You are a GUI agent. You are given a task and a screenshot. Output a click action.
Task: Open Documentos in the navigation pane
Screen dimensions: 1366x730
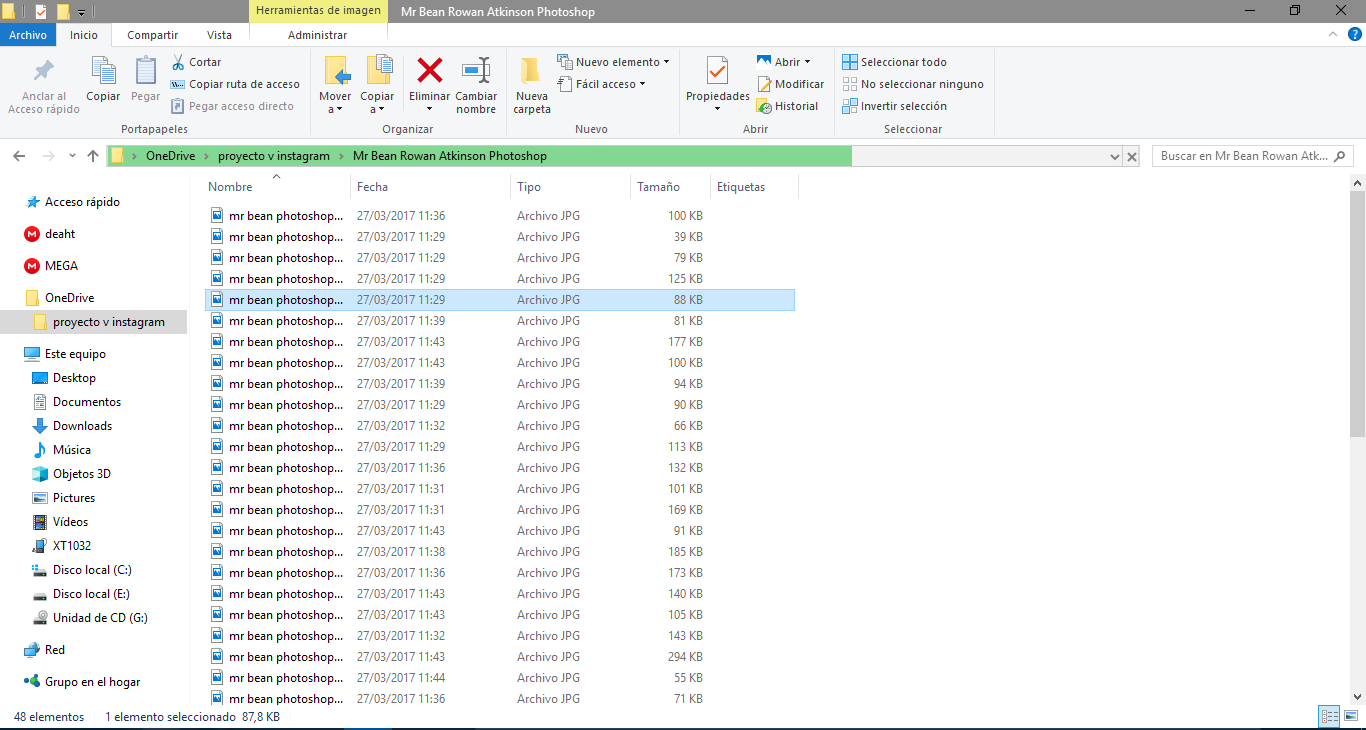[x=87, y=402]
